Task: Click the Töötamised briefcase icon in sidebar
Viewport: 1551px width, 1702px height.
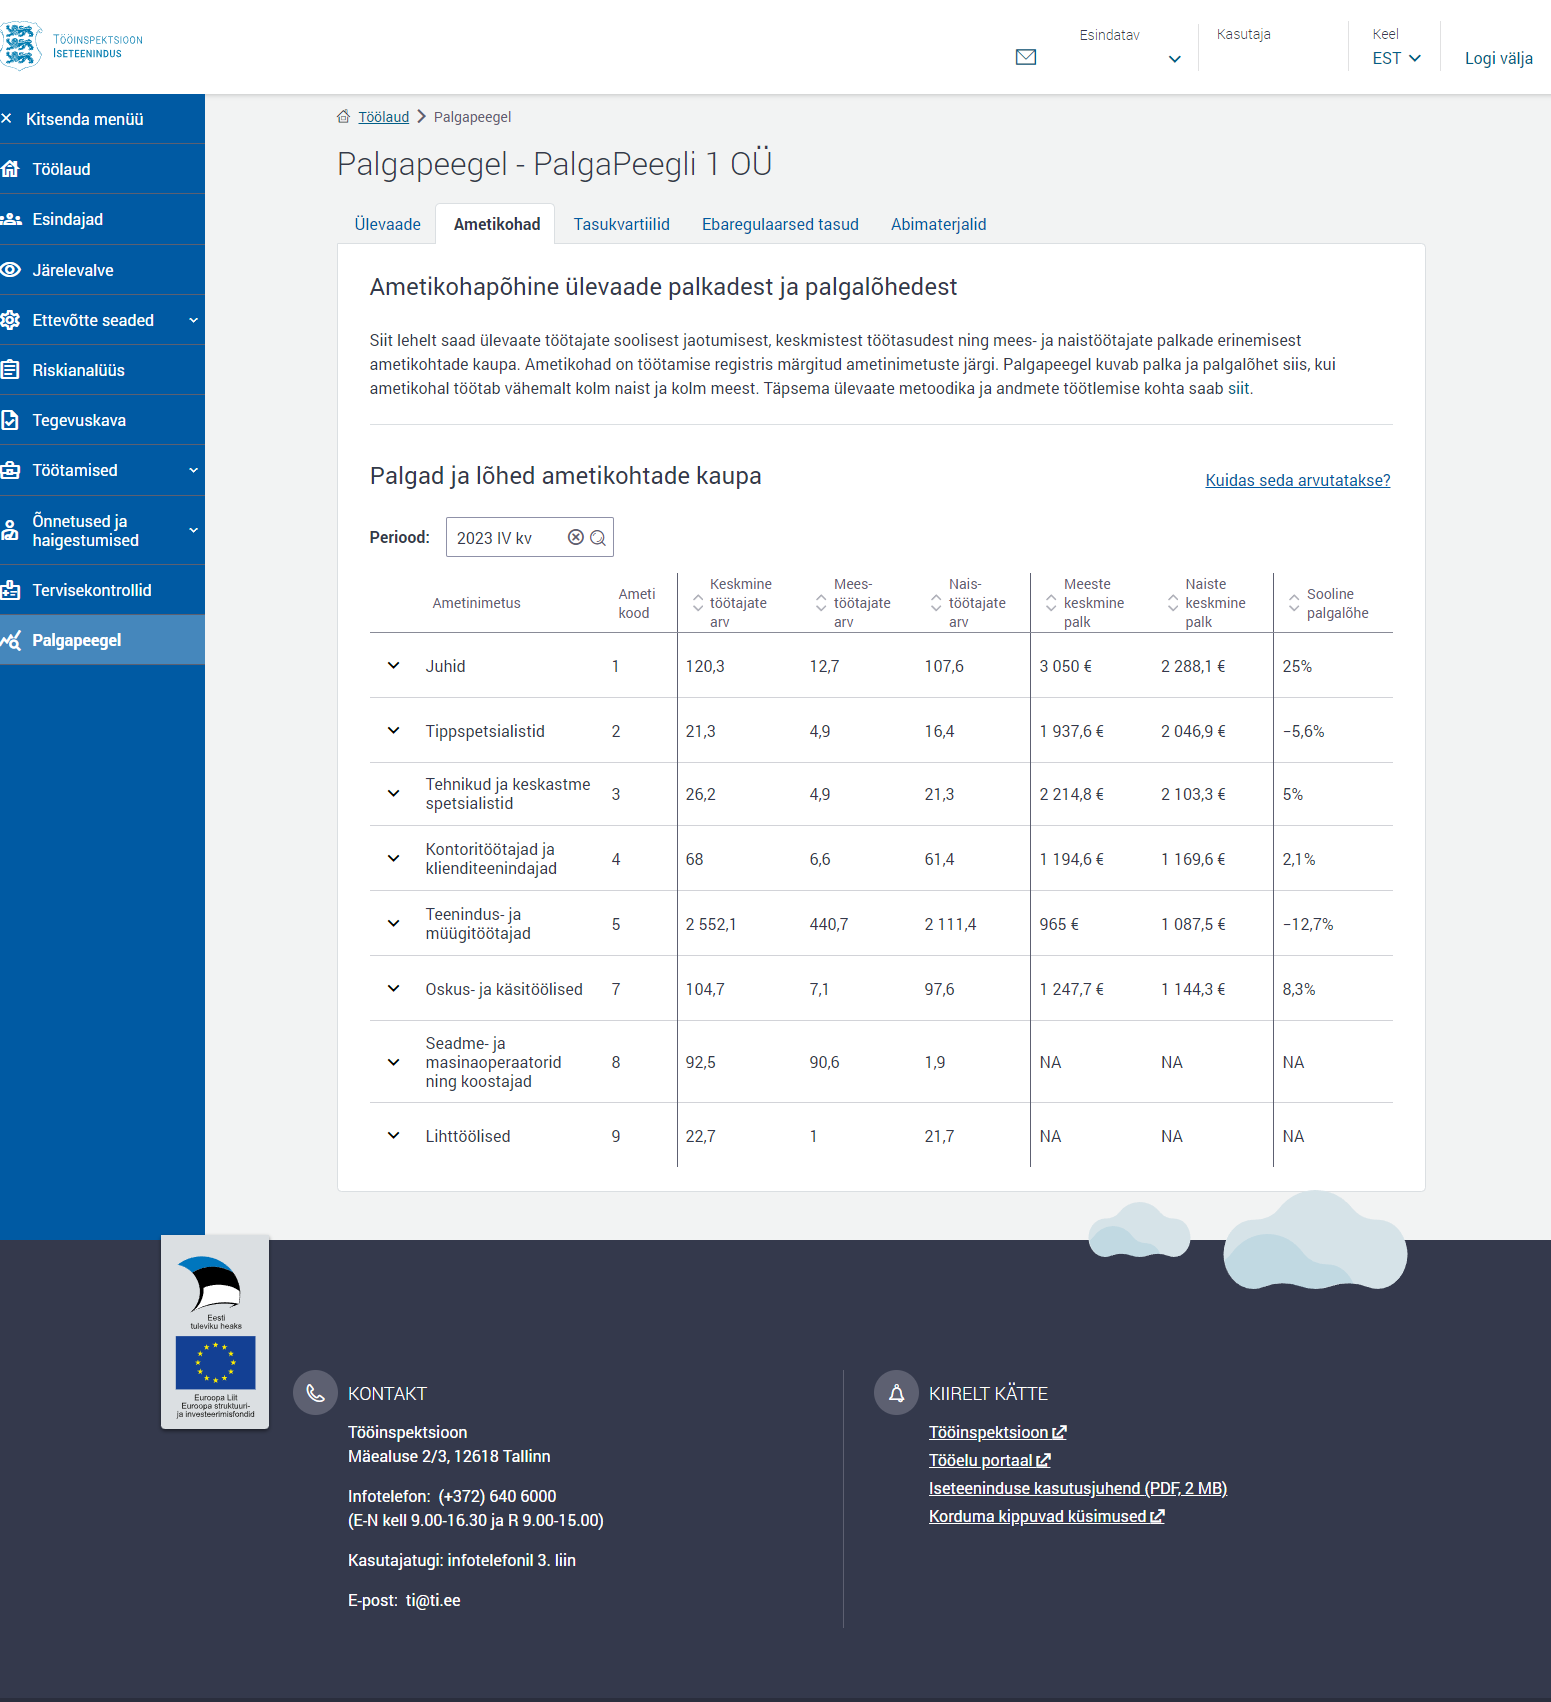Action: pos(11,470)
